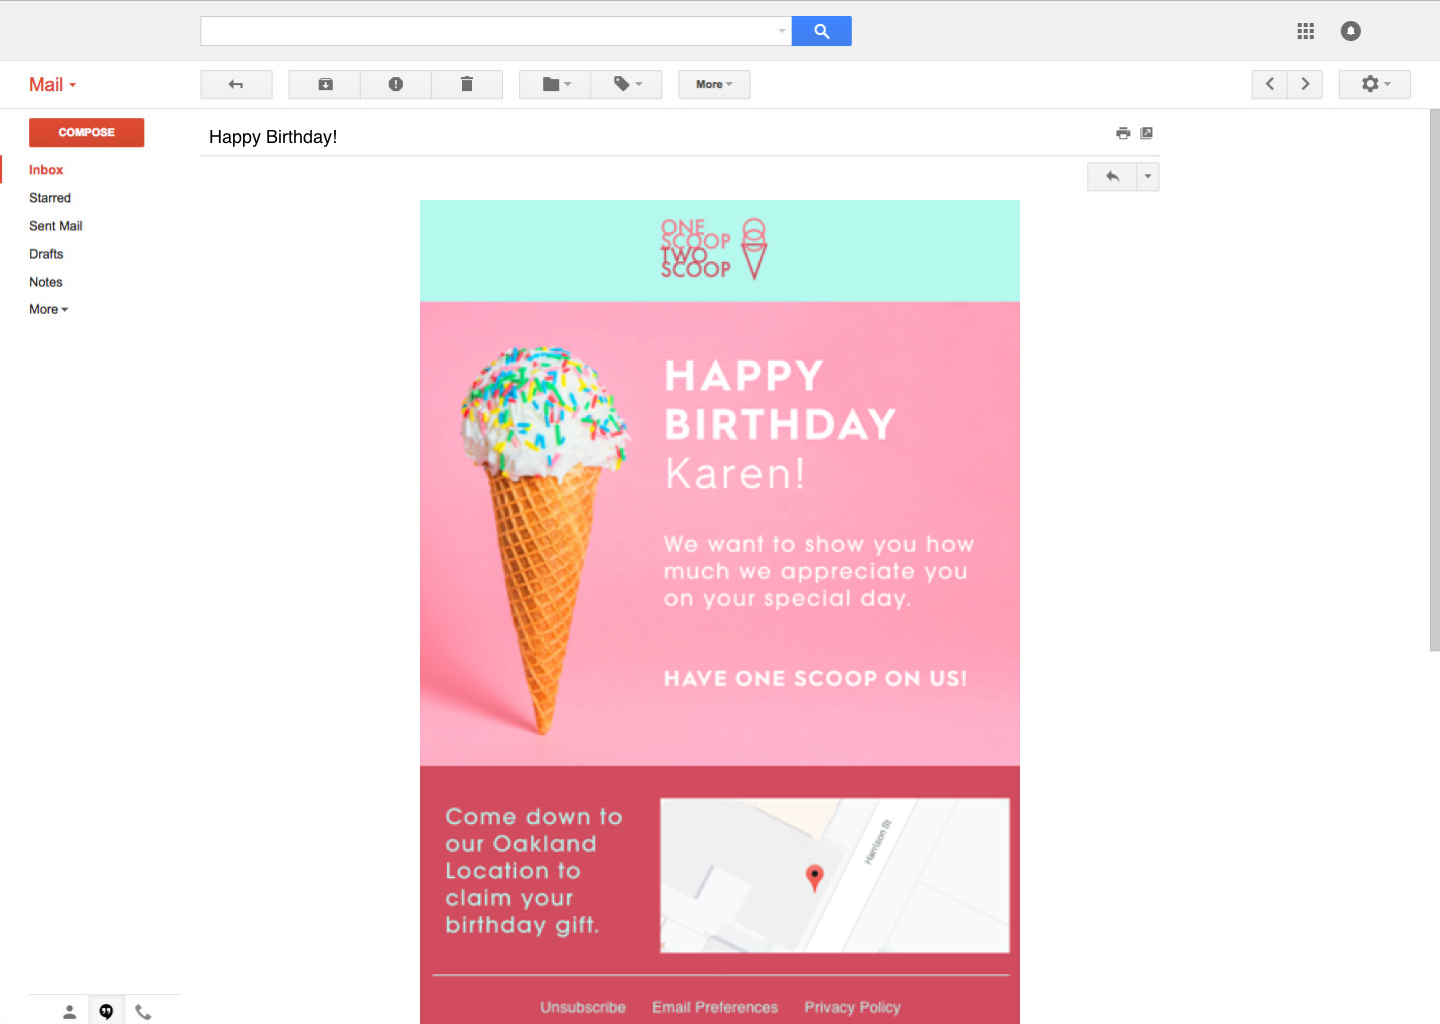The height and width of the screenshot is (1024, 1440).
Task: Show search options dropdown arrow
Action: 782,31
